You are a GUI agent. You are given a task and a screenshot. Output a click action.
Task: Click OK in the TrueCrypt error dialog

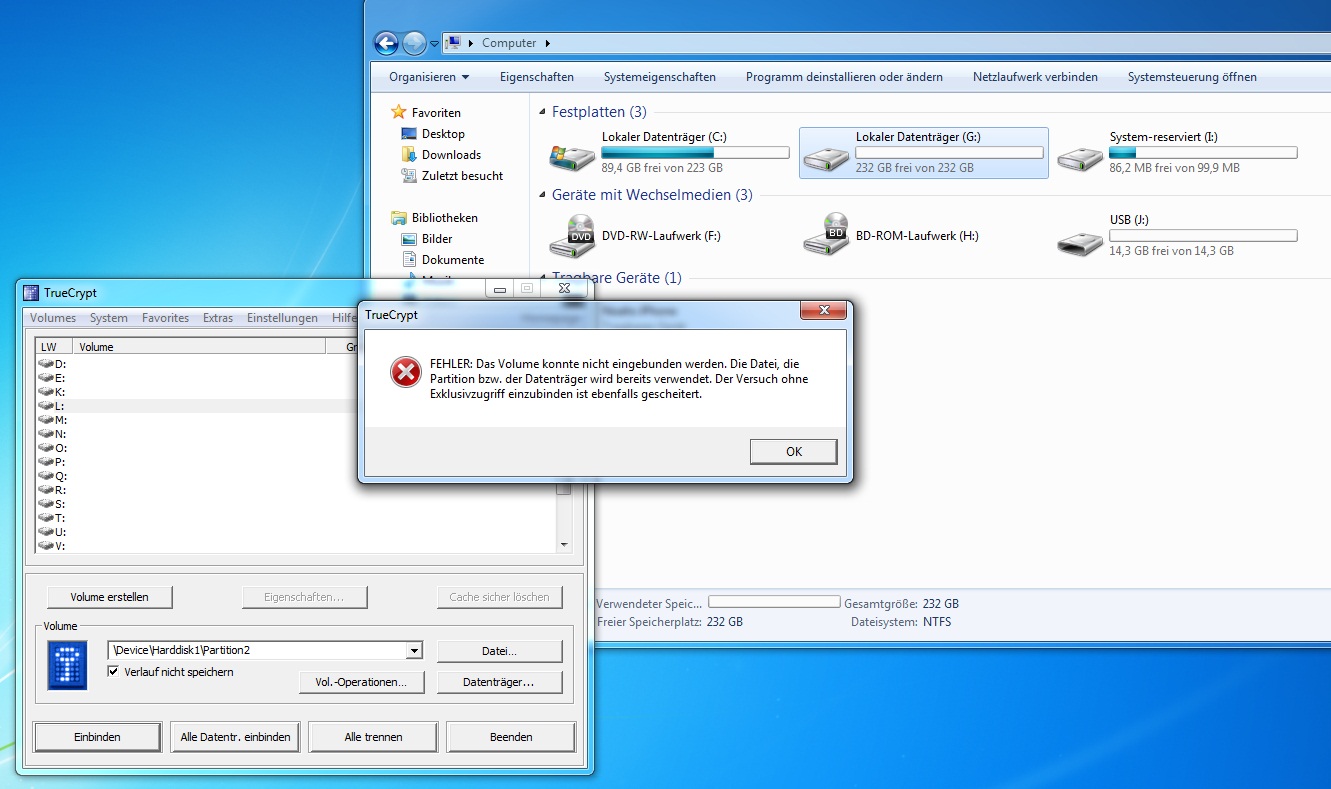point(793,451)
